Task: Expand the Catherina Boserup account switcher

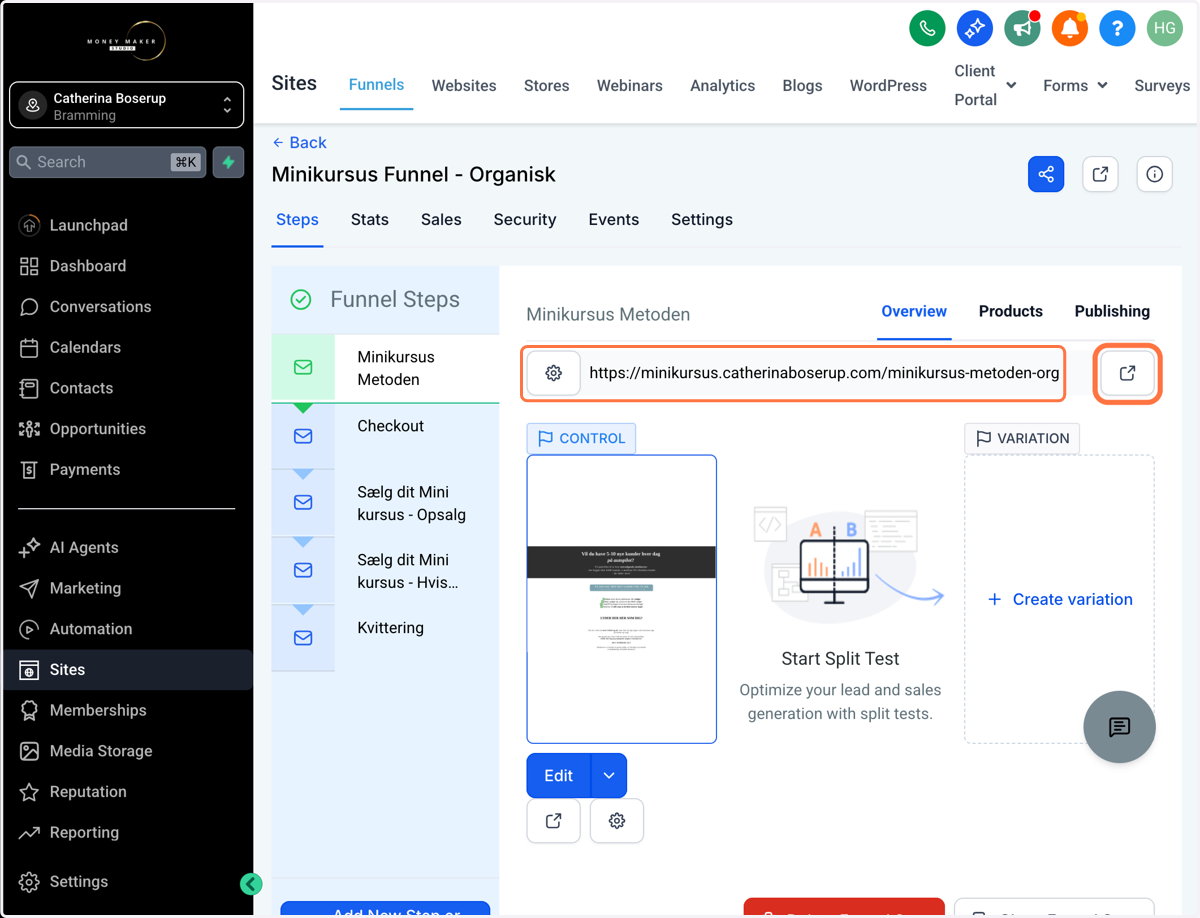Action: (127, 105)
